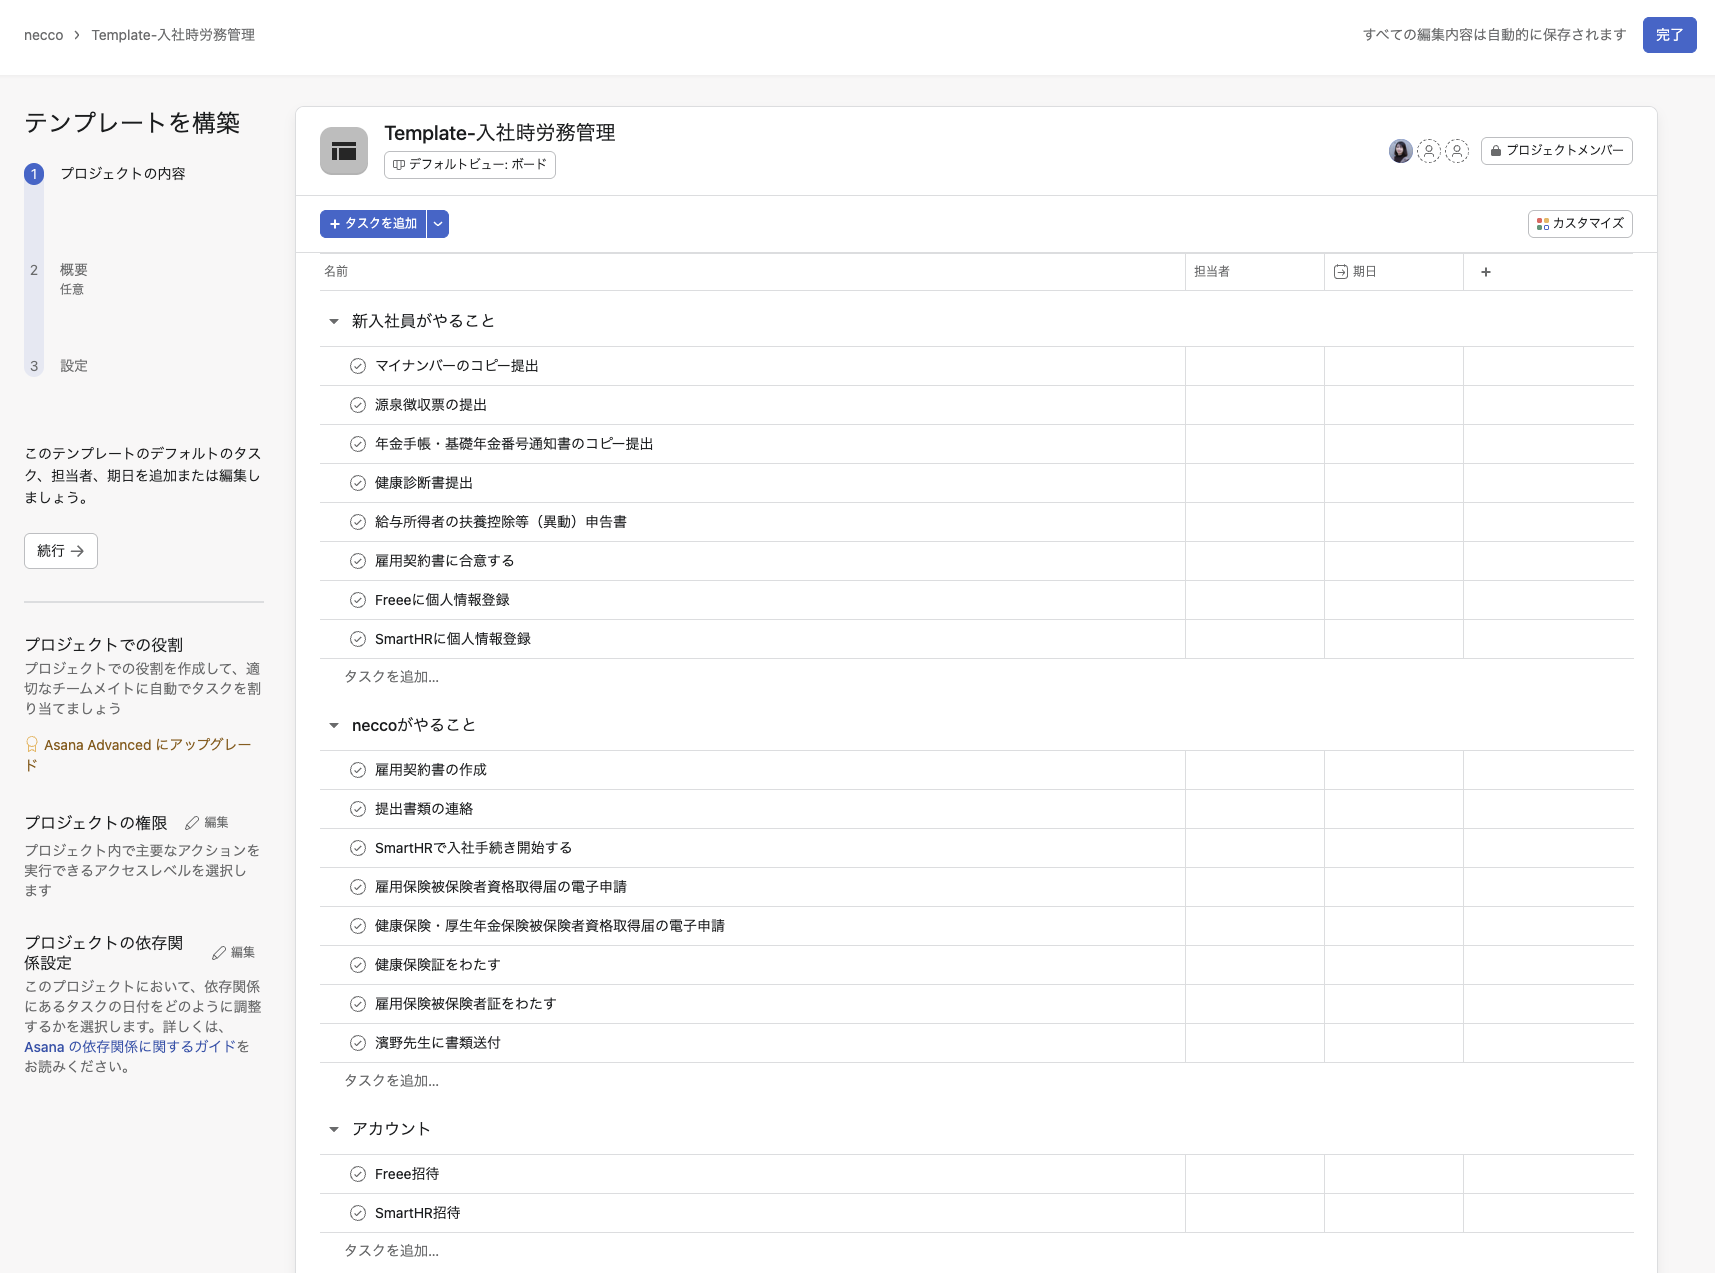The height and width of the screenshot is (1273, 1715).
Task: Click the 期日 due date column header
Action: (1393, 272)
